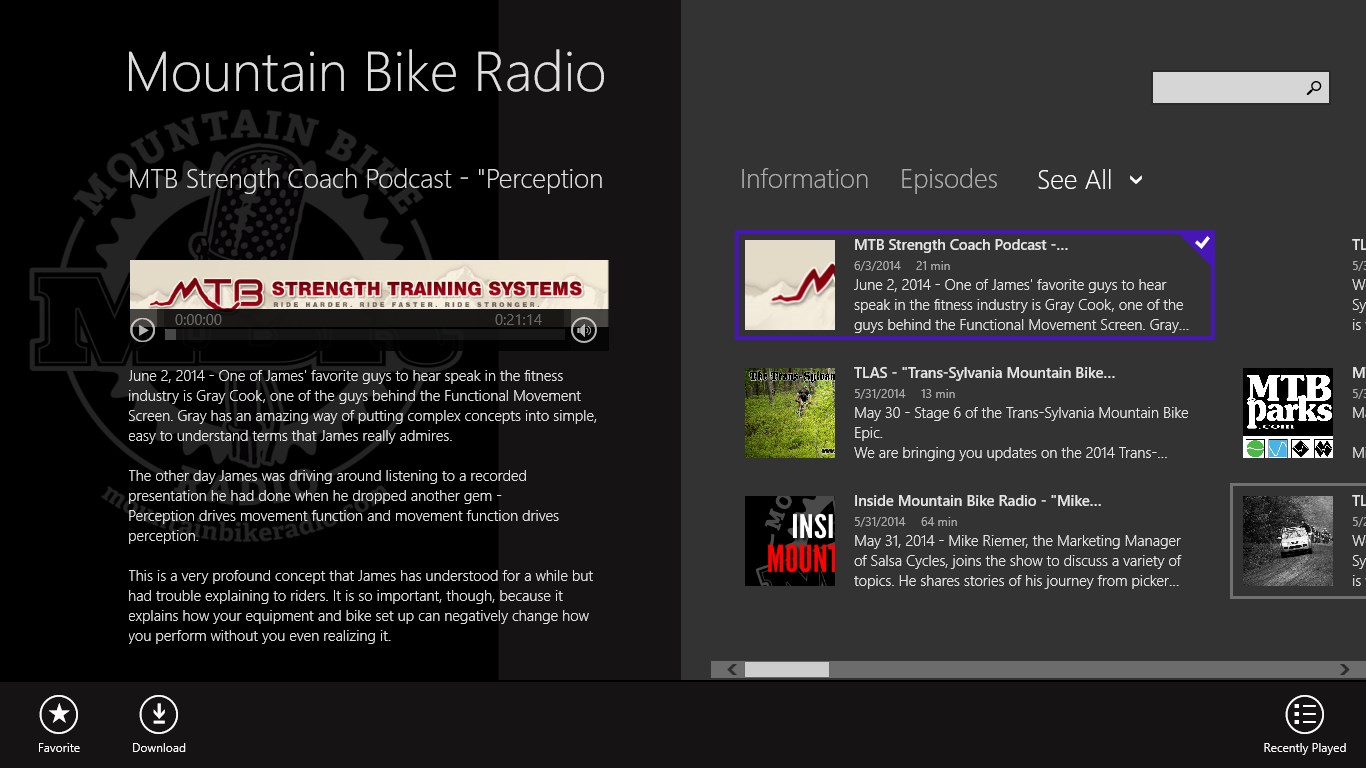The height and width of the screenshot is (768, 1366).
Task: Expand the See All dropdown chevron
Action: point(1136,180)
